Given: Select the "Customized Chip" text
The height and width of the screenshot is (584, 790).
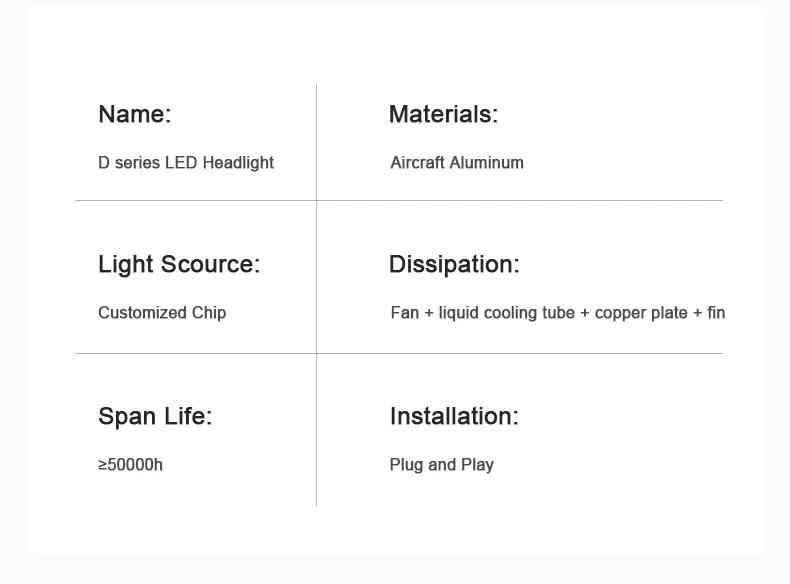Looking at the screenshot, I should point(162,313).
